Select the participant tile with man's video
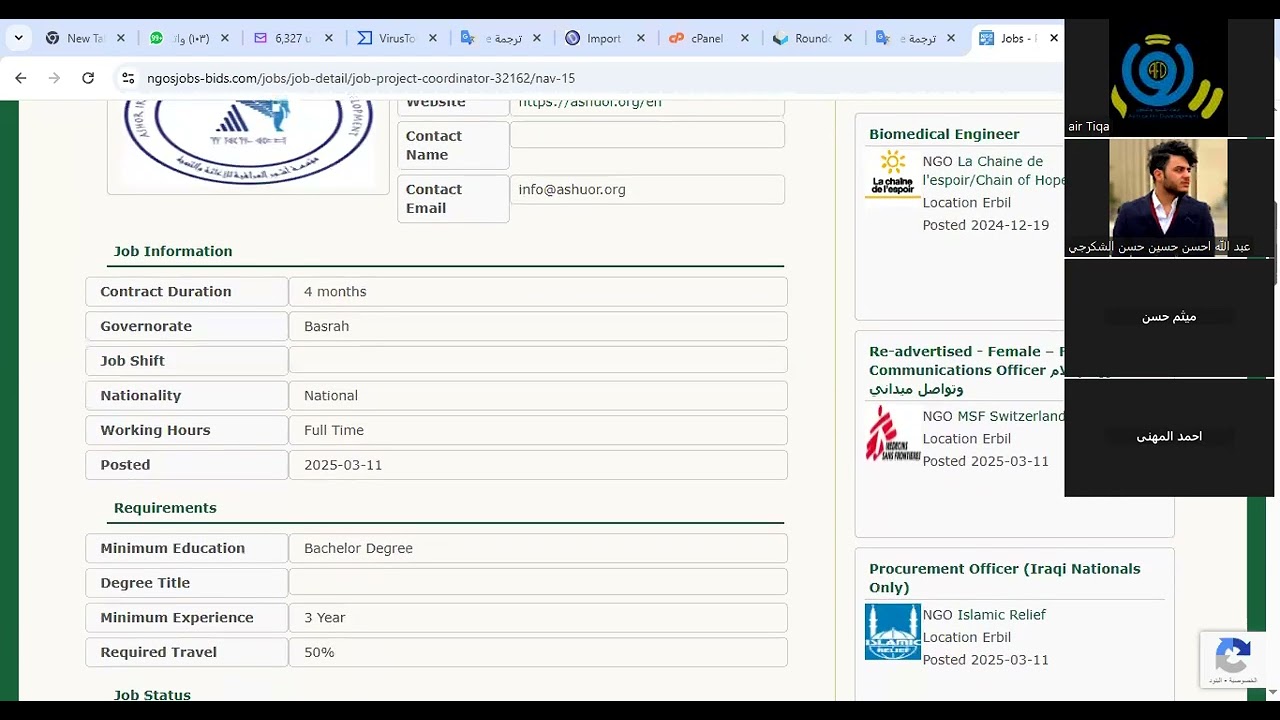The width and height of the screenshot is (1280, 720). pyautogui.click(x=1169, y=197)
